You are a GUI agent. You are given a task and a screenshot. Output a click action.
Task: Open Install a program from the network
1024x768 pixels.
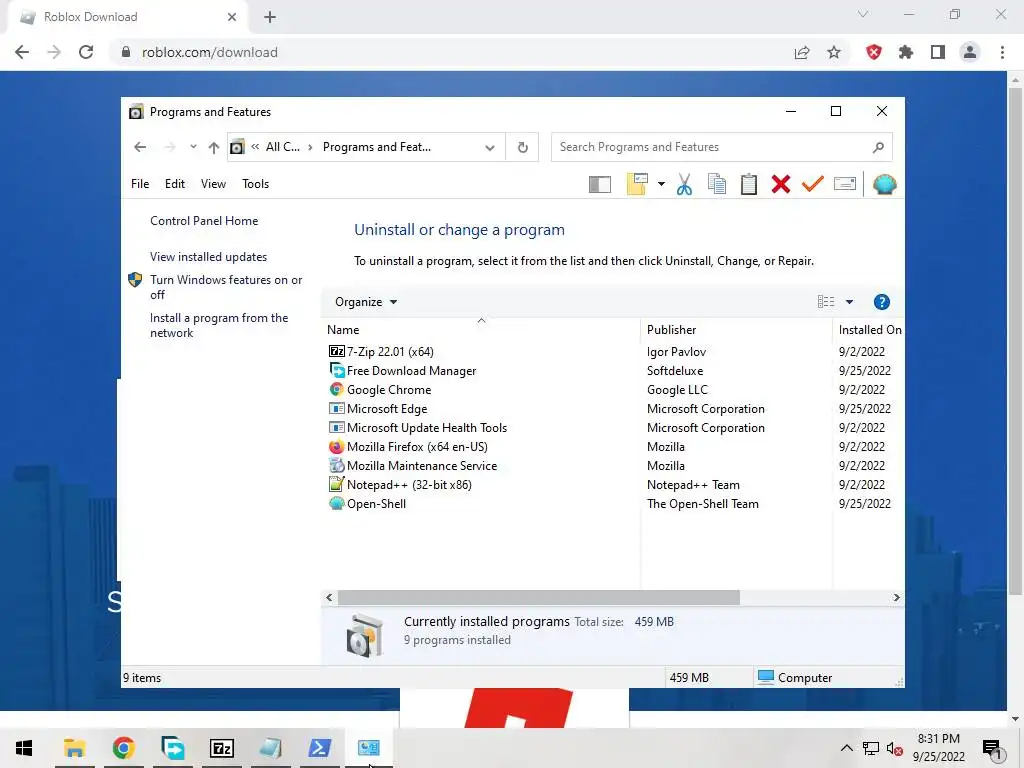tap(219, 325)
